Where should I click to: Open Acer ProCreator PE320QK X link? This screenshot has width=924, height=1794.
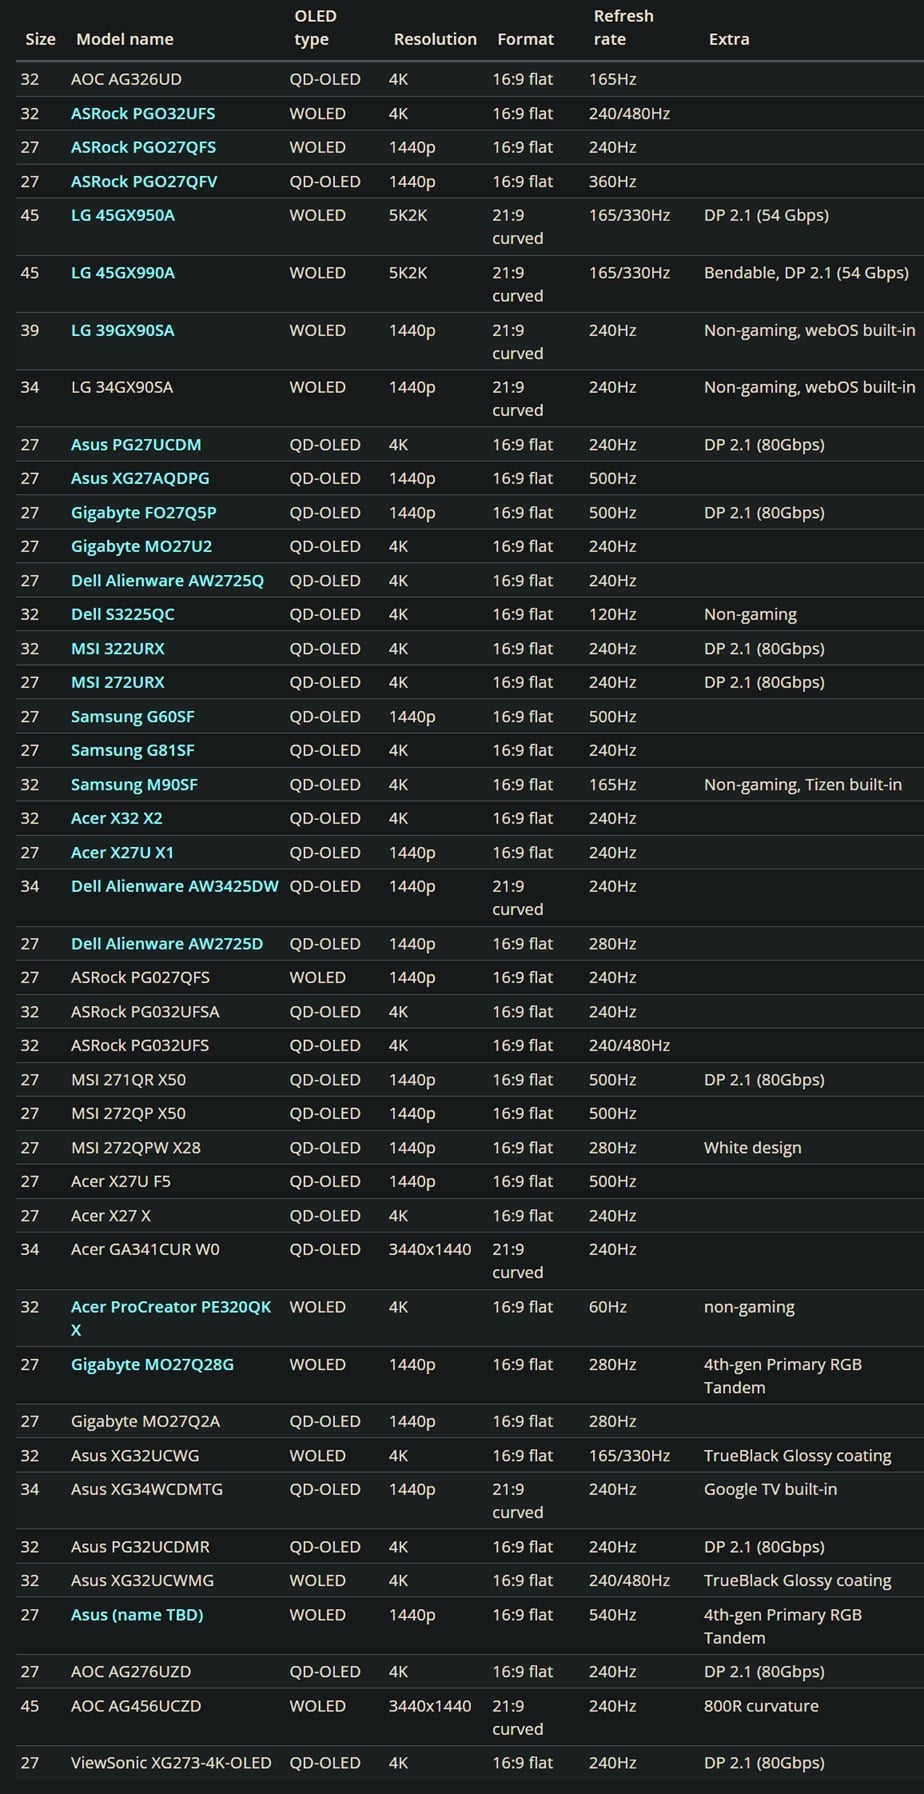pos(171,1318)
